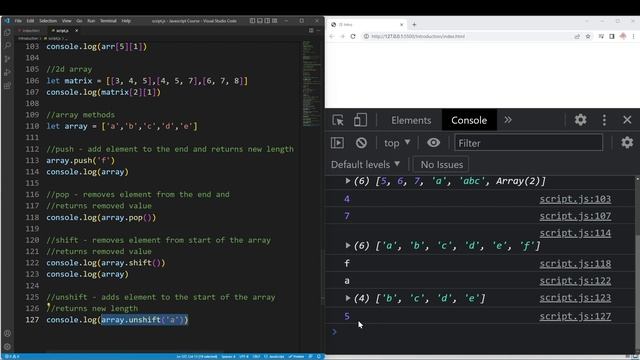Expand the (6) ['a', 'b', 'c'...'f'] array
Image resolution: width=640 pixels, height=360 pixels.
(x=347, y=245)
